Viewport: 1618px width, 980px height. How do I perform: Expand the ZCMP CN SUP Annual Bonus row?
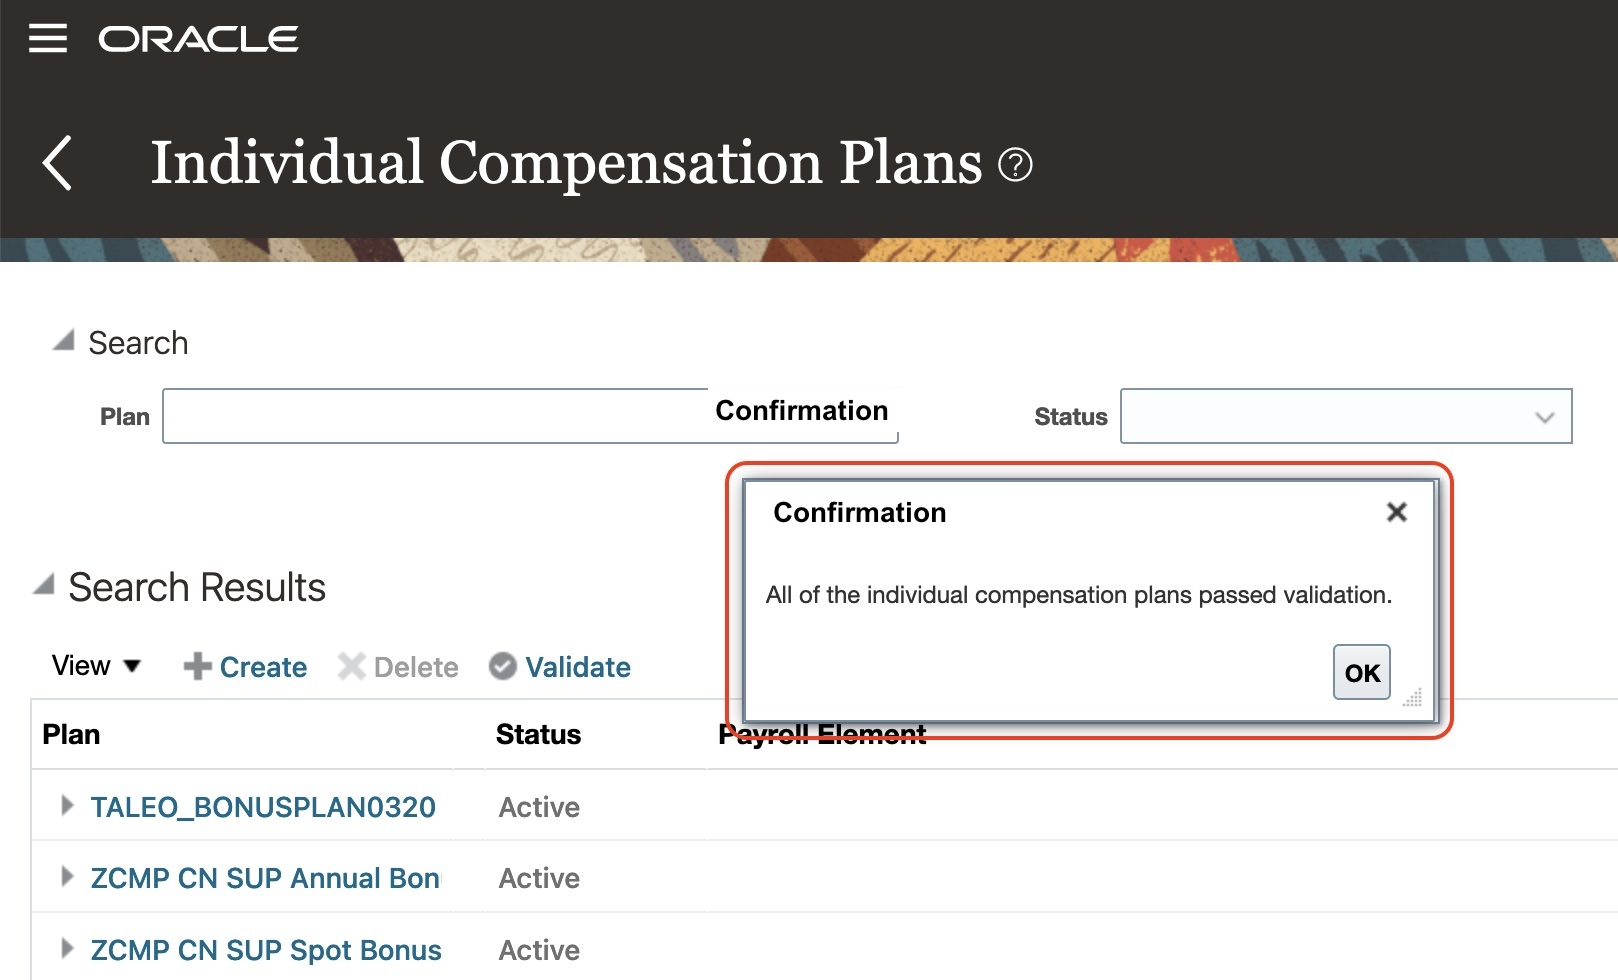coord(67,877)
